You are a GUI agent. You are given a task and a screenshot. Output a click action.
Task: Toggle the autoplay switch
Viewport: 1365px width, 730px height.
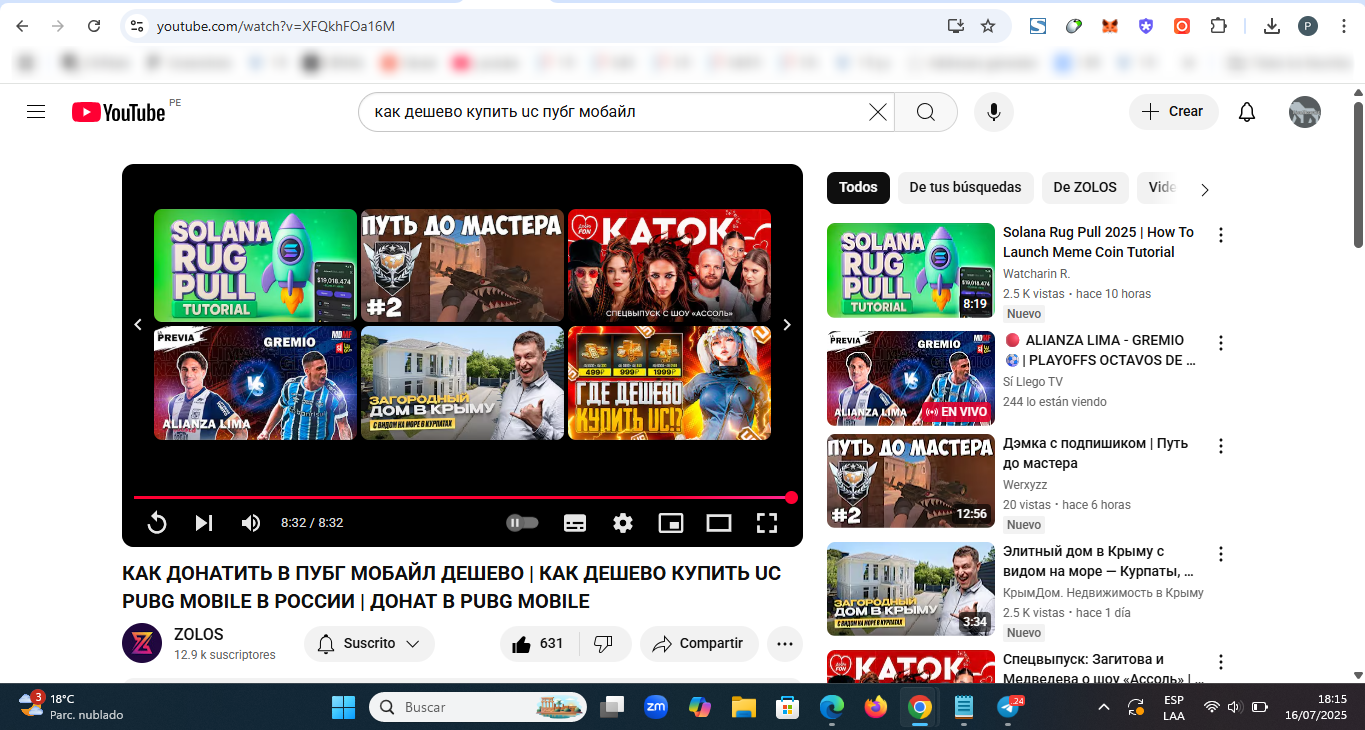[522, 522]
